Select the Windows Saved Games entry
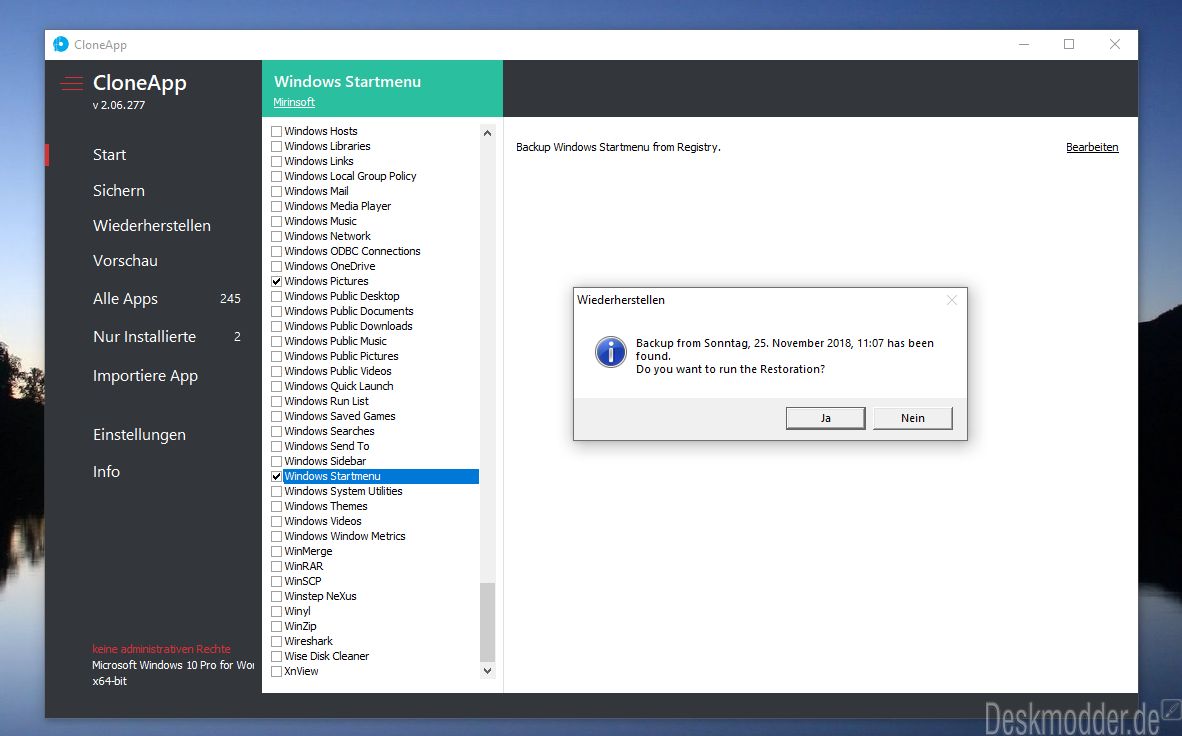1182x736 pixels. tap(339, 416)
